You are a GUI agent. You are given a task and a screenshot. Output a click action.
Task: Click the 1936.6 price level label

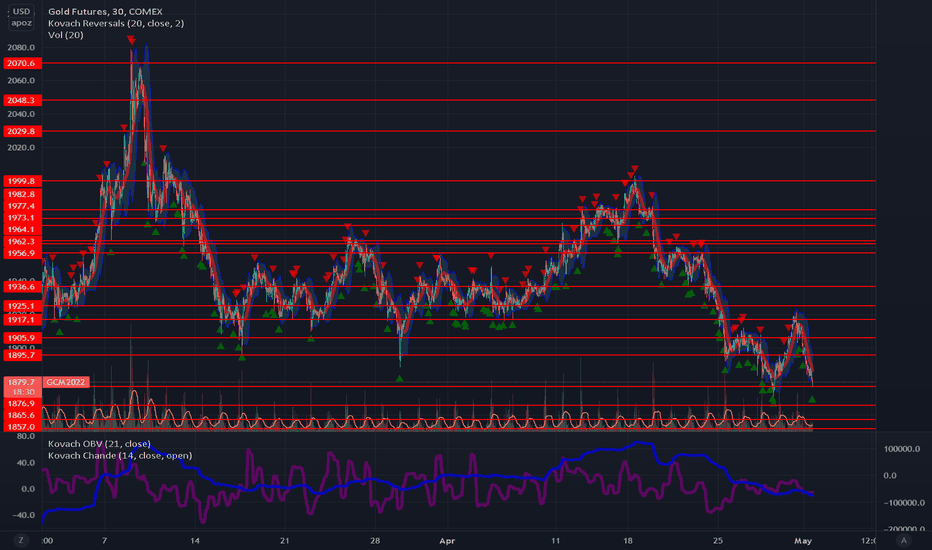coord(21,287)
